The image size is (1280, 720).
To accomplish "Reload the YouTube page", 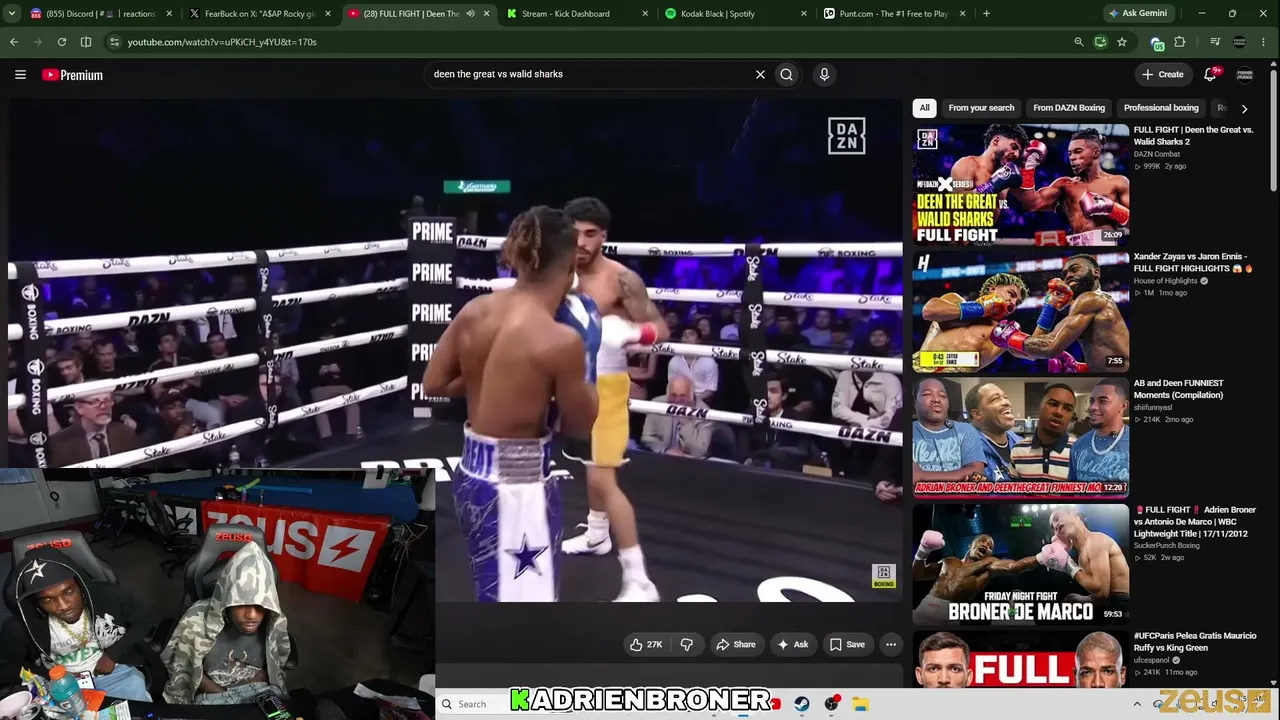I will pyautogui.click(x=62, y=42).
